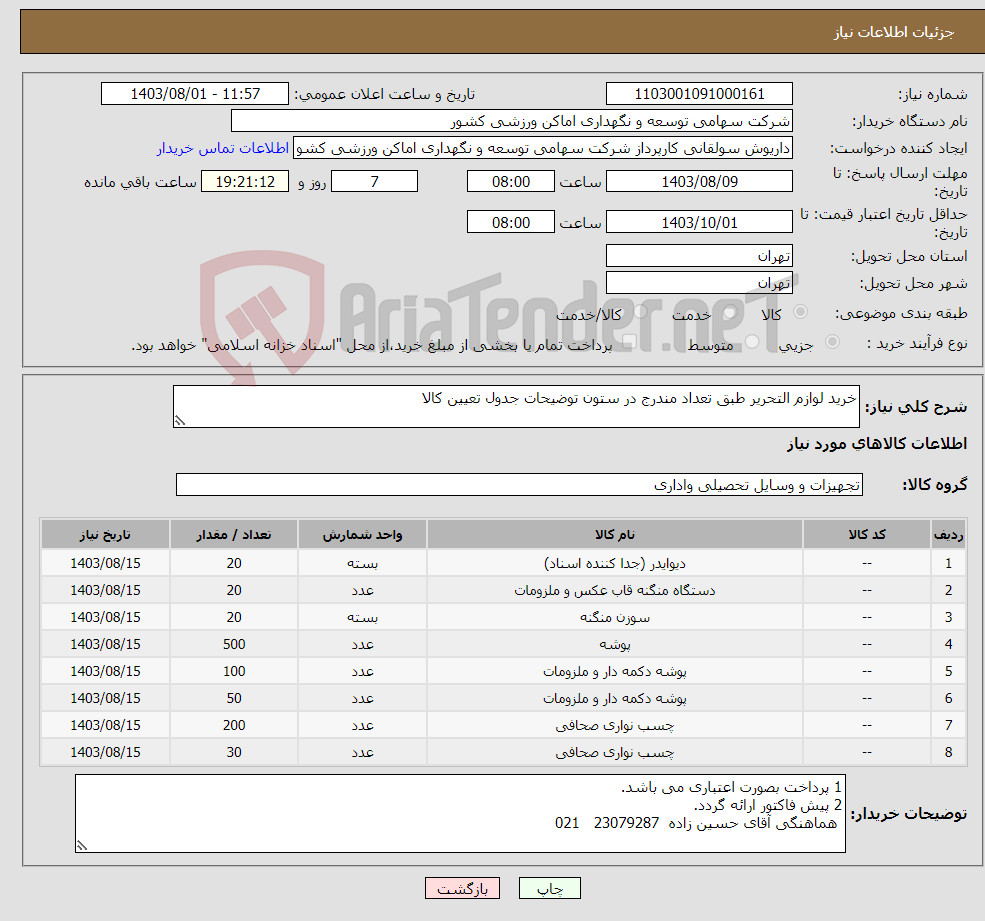Click the buyer organization name field

pyautogui.click(x=512, y=121)
